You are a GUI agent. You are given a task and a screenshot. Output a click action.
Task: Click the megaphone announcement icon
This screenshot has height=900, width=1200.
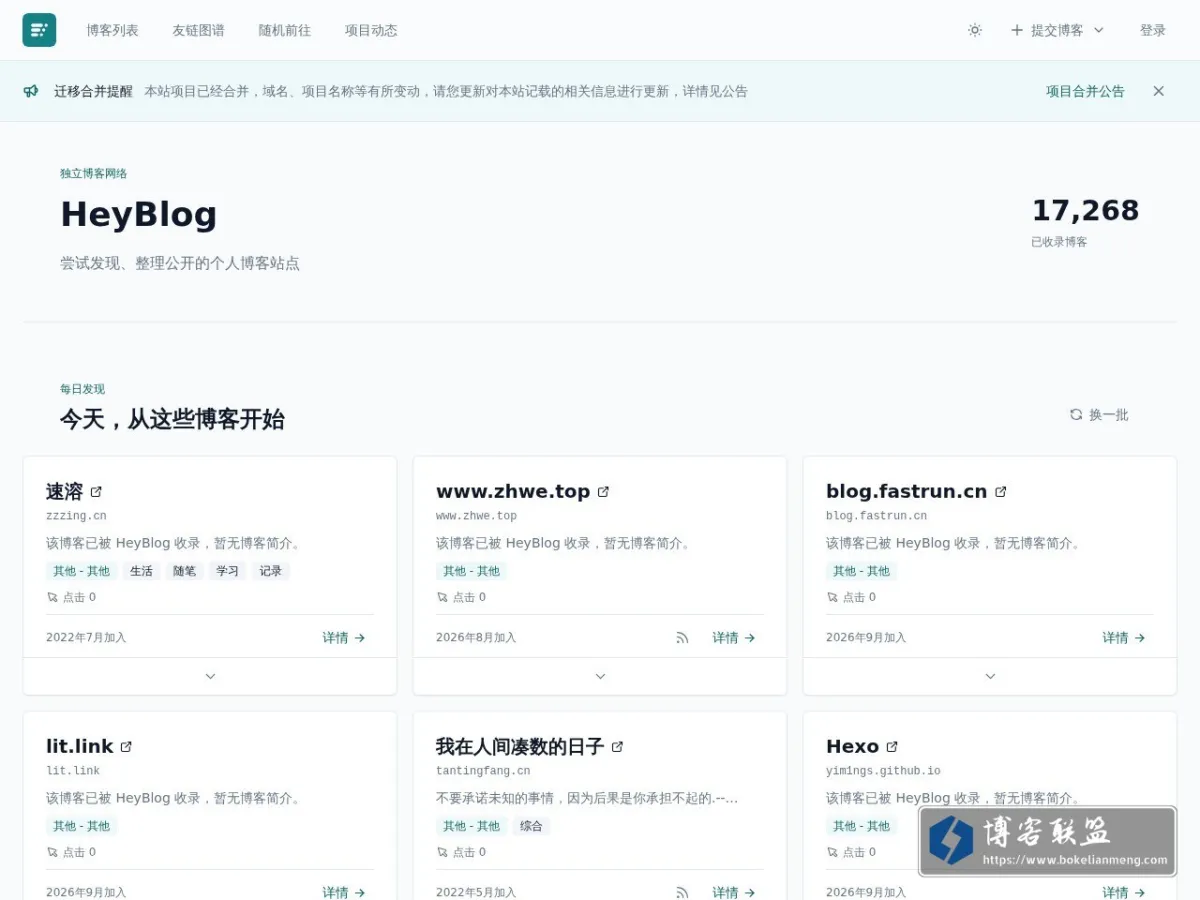tap(31, 91)
